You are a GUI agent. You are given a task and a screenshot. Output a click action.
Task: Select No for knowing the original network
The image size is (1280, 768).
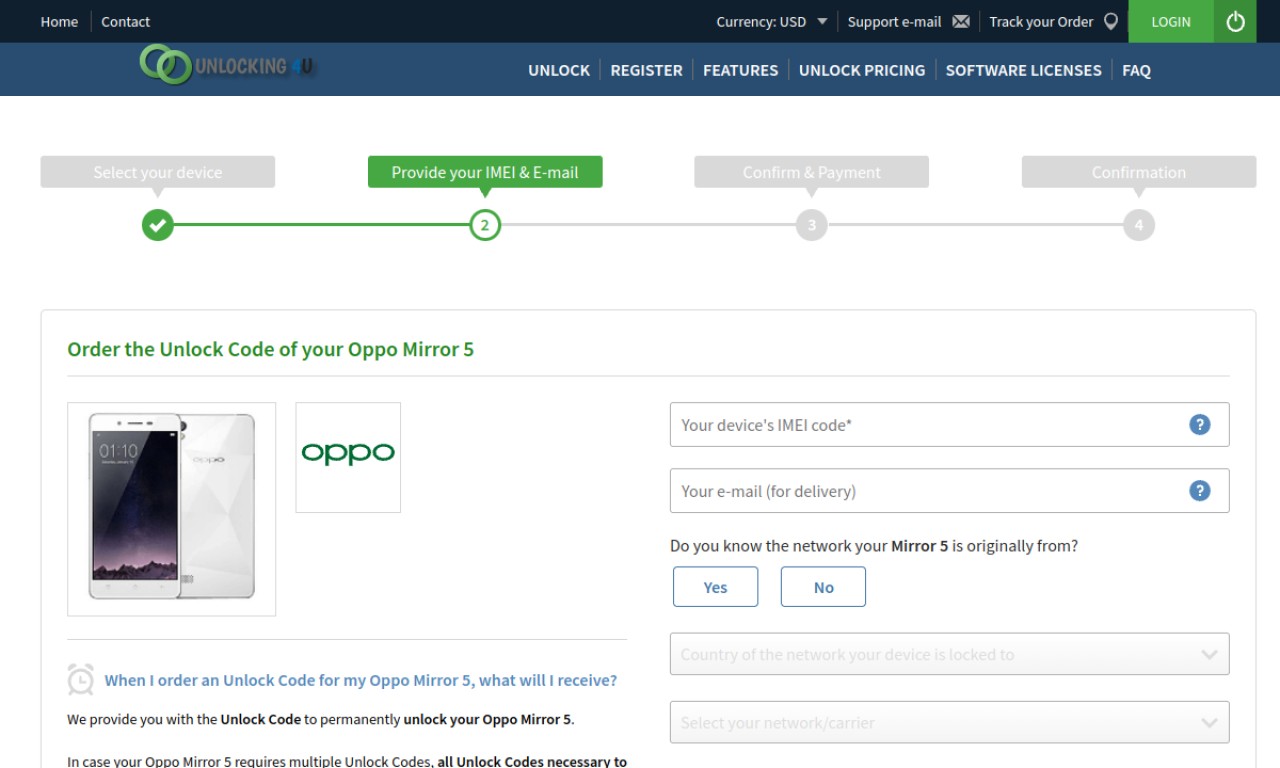(824, 587)
